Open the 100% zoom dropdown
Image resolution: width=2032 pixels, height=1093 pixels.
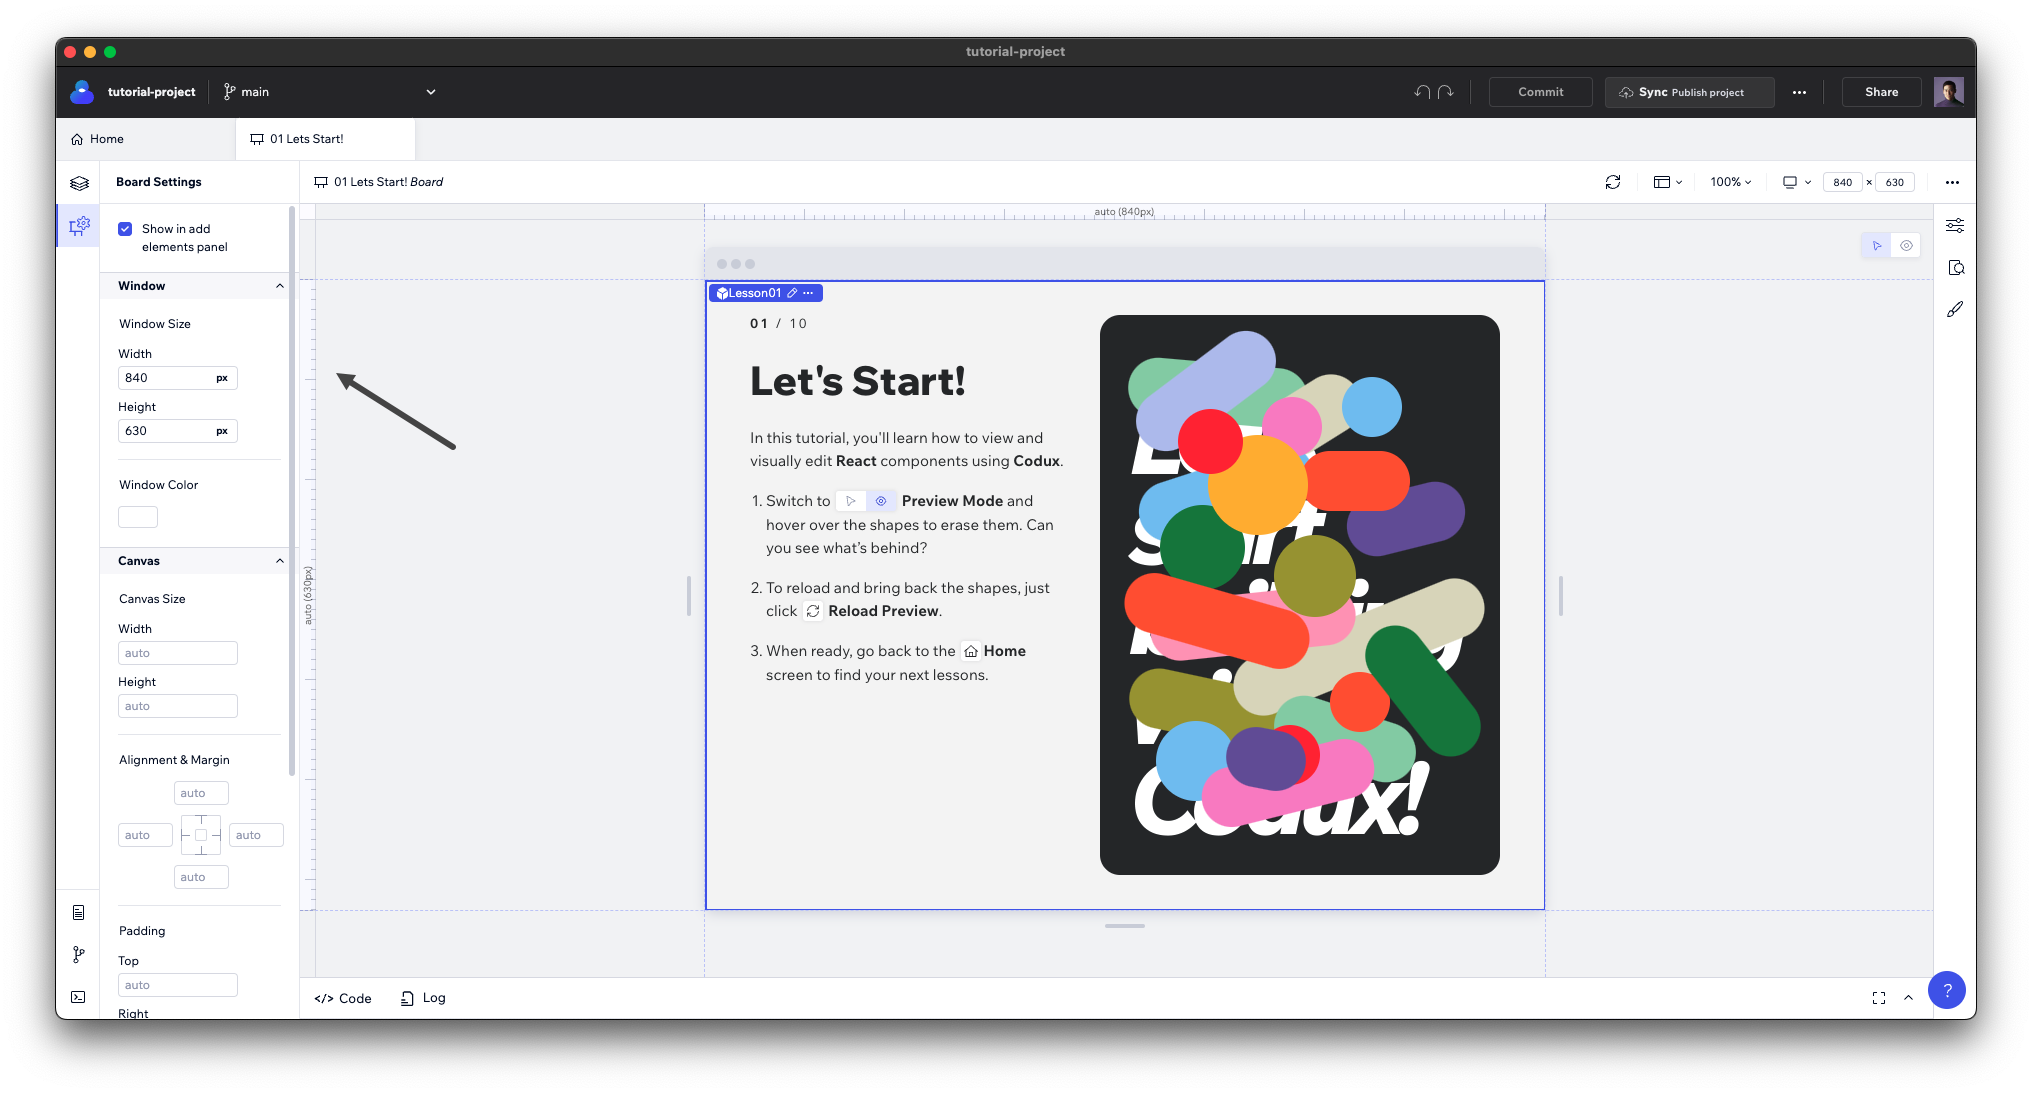tap(1731, 182)
